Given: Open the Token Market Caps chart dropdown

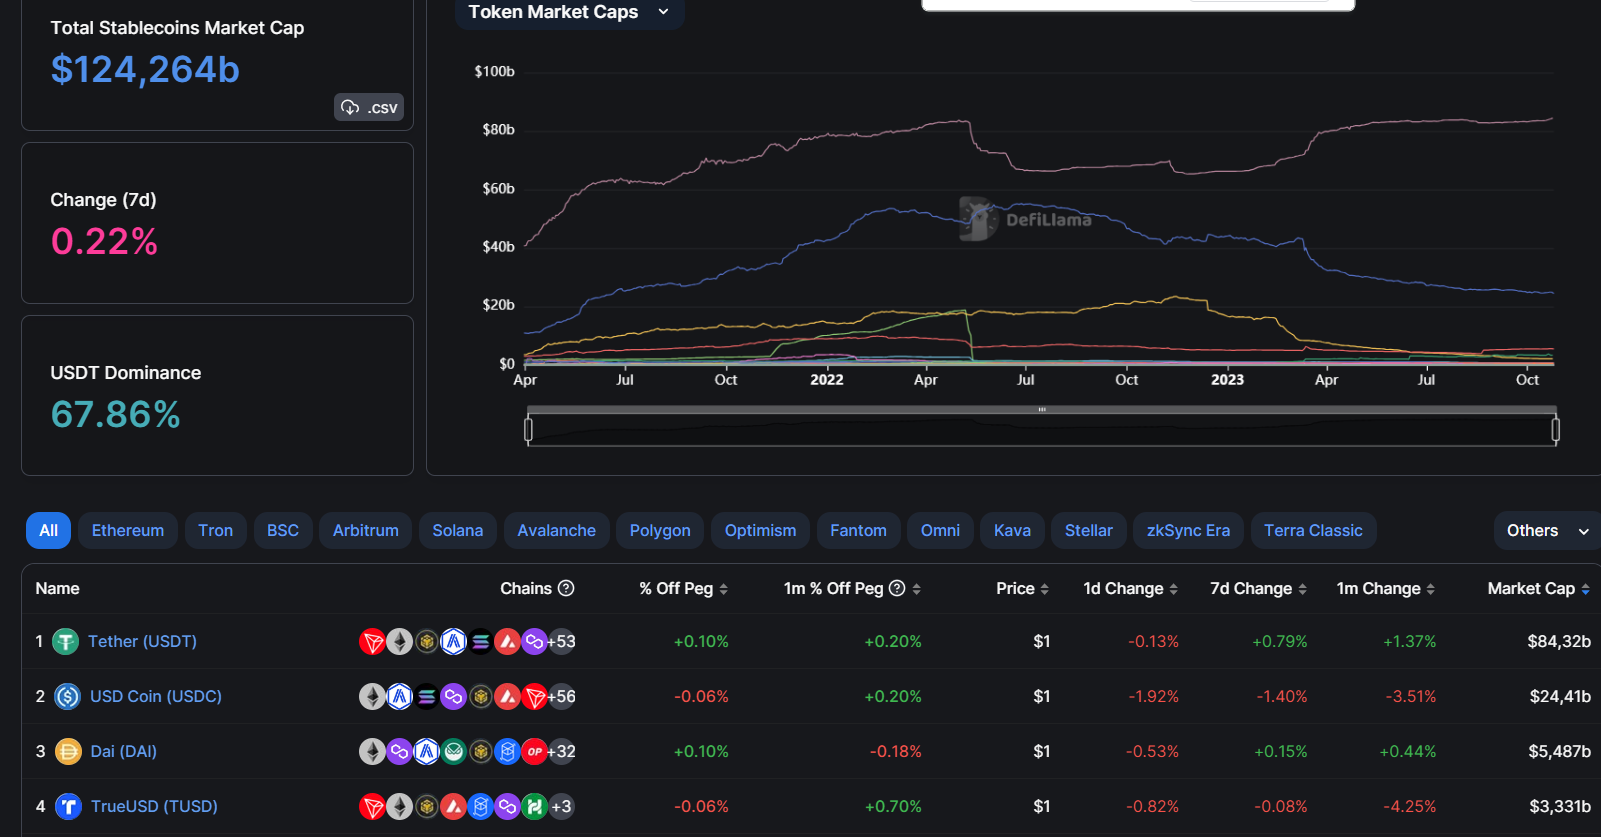Looking at the screenshot, I should (x=569, y=13).
